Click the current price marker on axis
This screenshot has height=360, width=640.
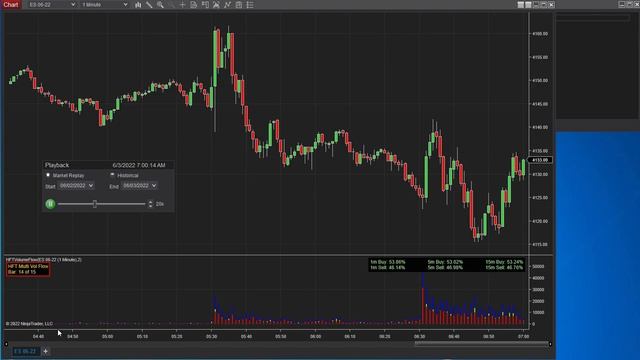(540, 160)
